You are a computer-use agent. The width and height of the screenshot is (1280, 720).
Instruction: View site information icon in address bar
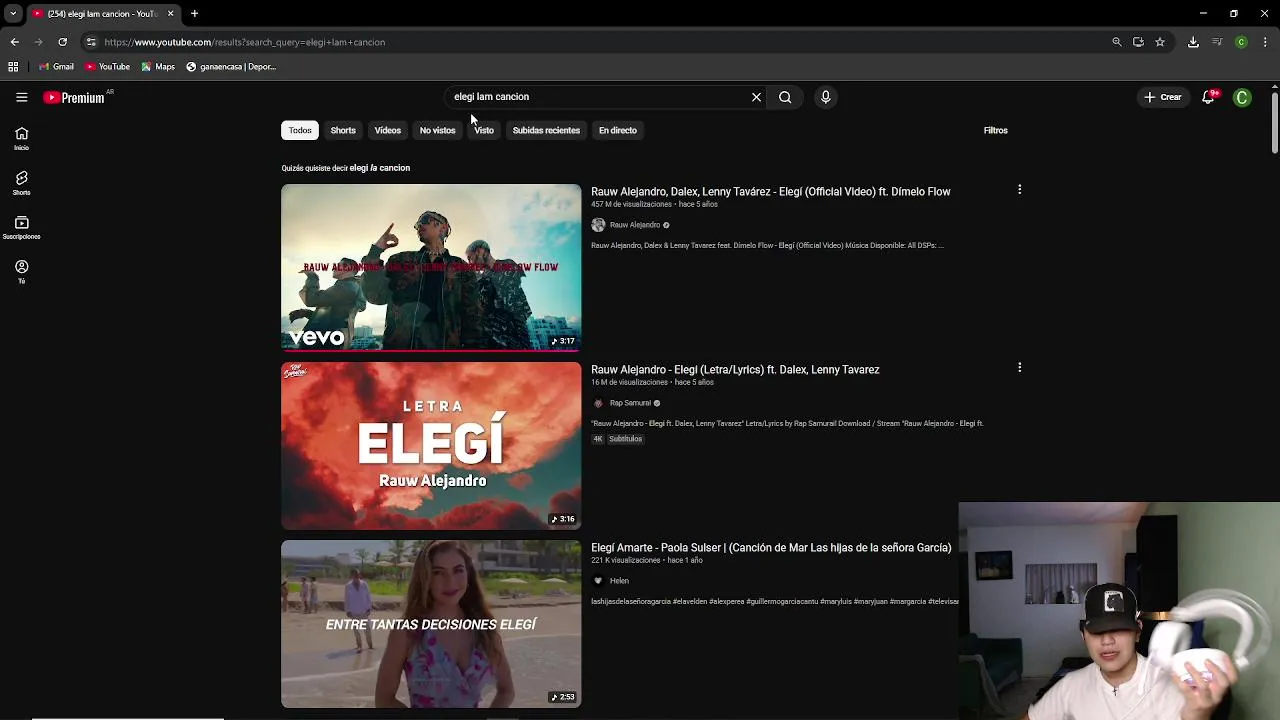pyautogui.click(x=91, y=42)
